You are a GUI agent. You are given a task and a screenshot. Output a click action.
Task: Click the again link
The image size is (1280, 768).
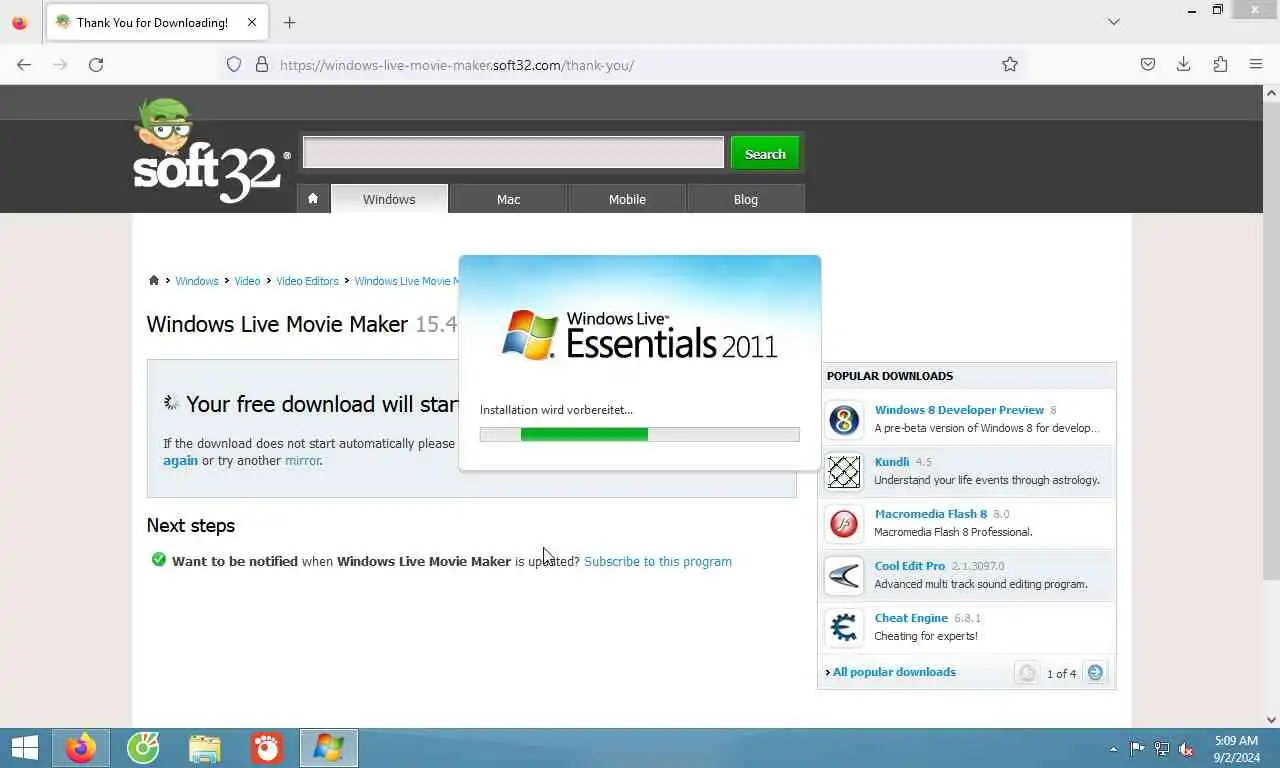pos(180,461)
